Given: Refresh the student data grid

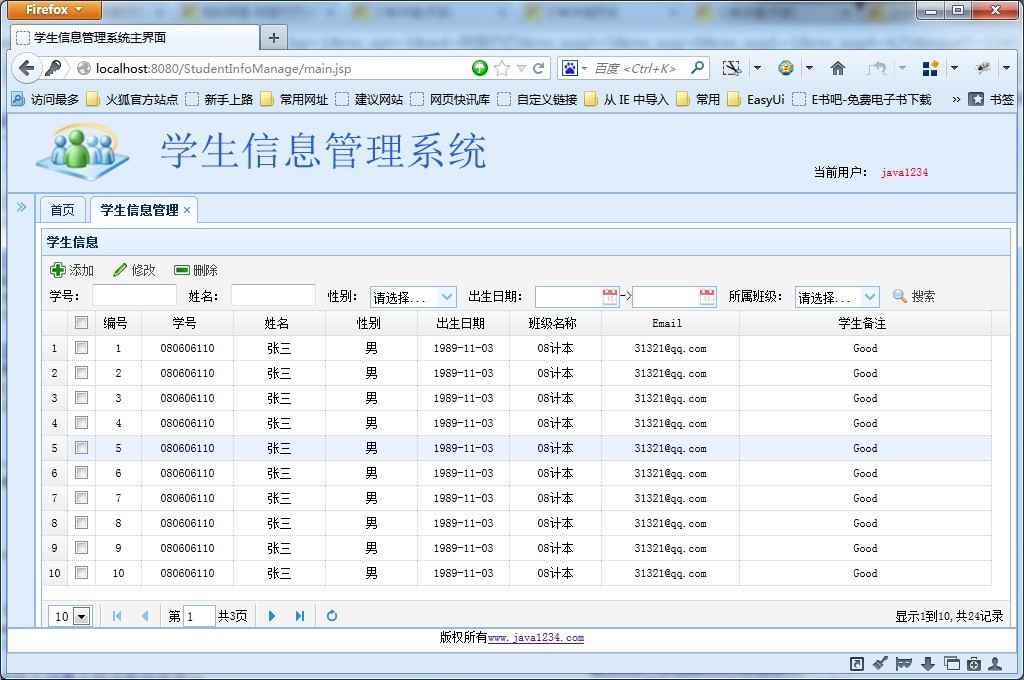Looking at the screenshot, I should click(332, 615).
